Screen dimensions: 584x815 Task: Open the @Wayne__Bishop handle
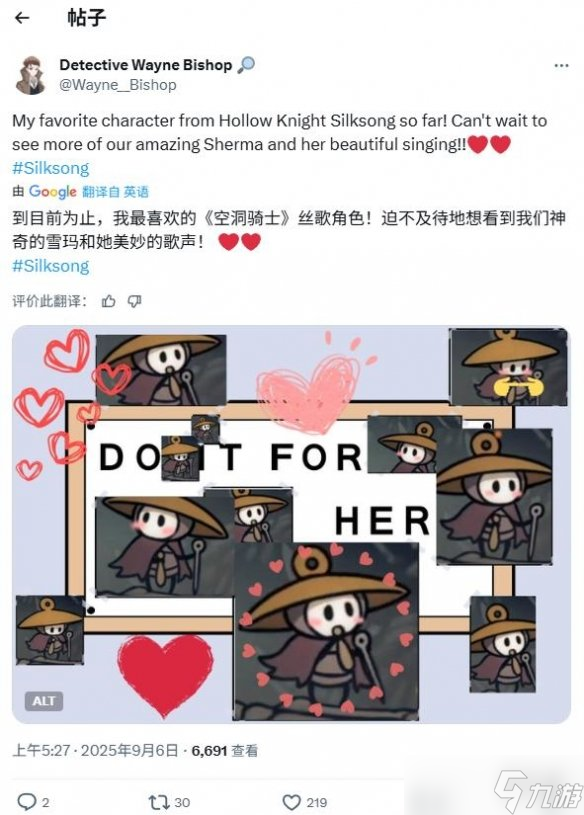(118, 85)
